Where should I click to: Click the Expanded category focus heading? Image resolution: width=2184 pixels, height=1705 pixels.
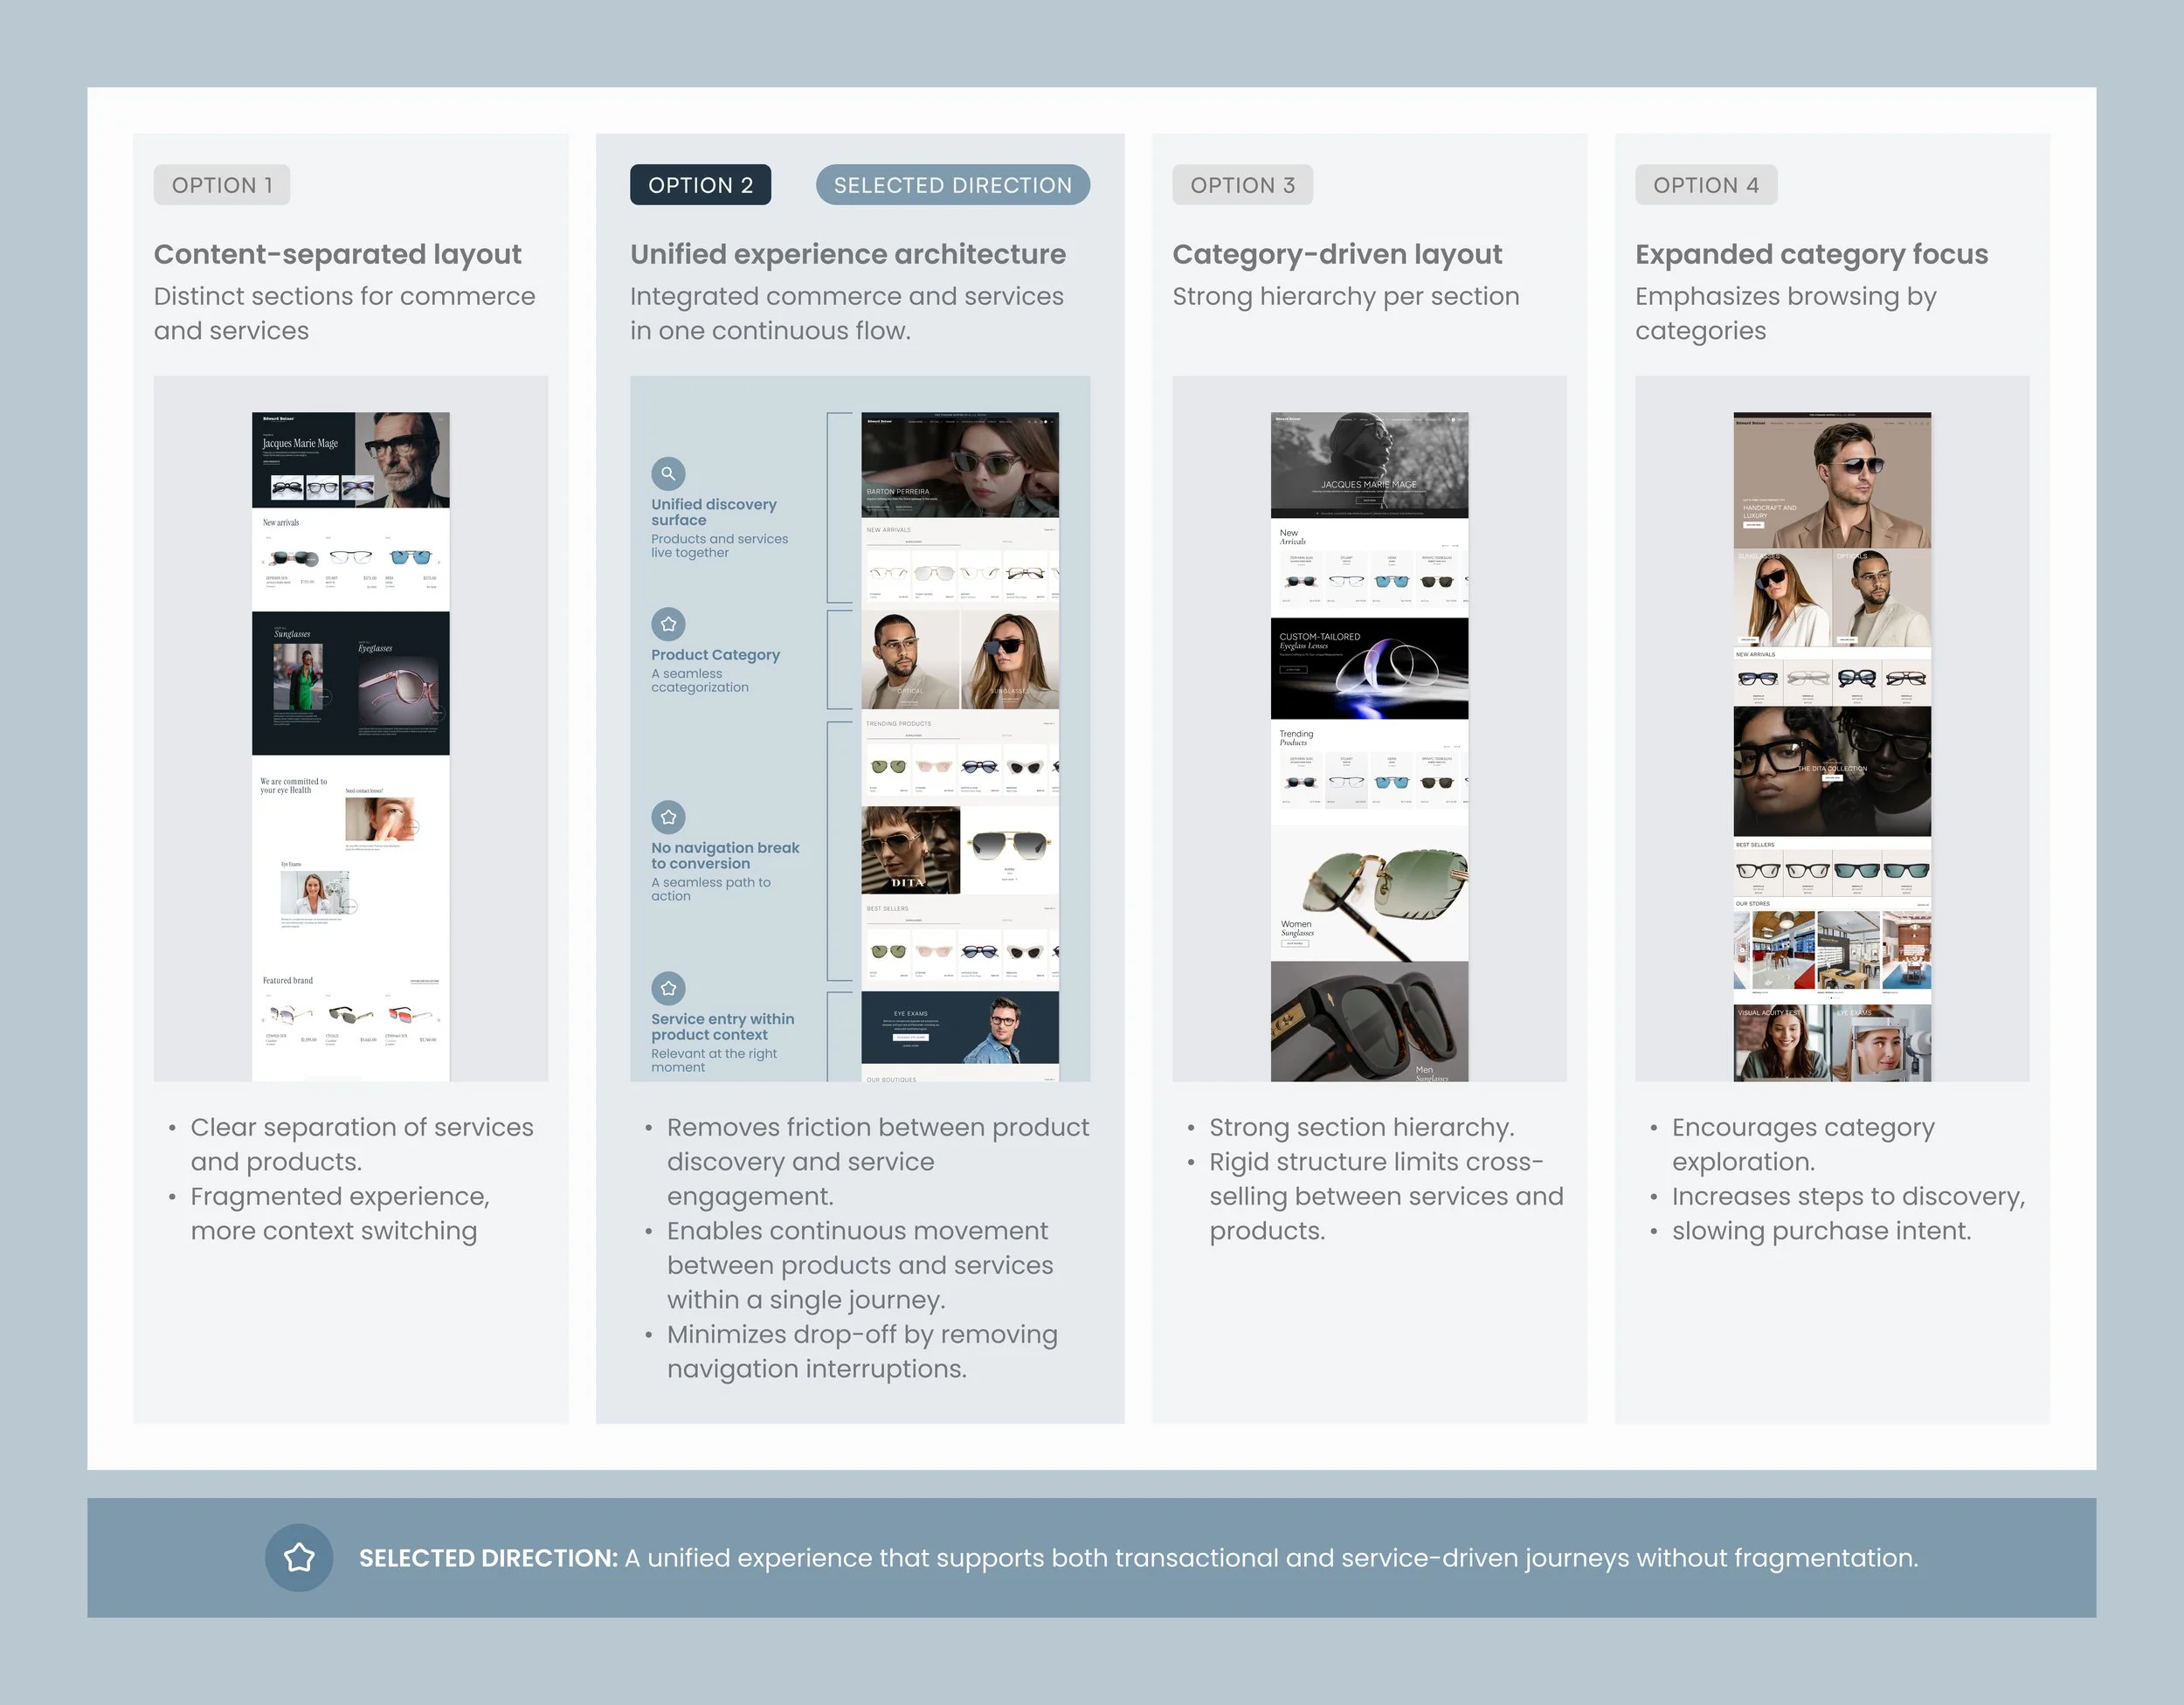pyautogui.click(x=1811, y=254)
